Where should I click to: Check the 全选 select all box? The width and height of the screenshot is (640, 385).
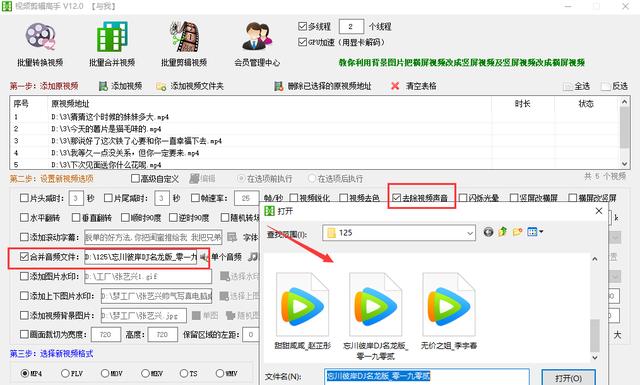pyautogui.click(x=567, y=87)
